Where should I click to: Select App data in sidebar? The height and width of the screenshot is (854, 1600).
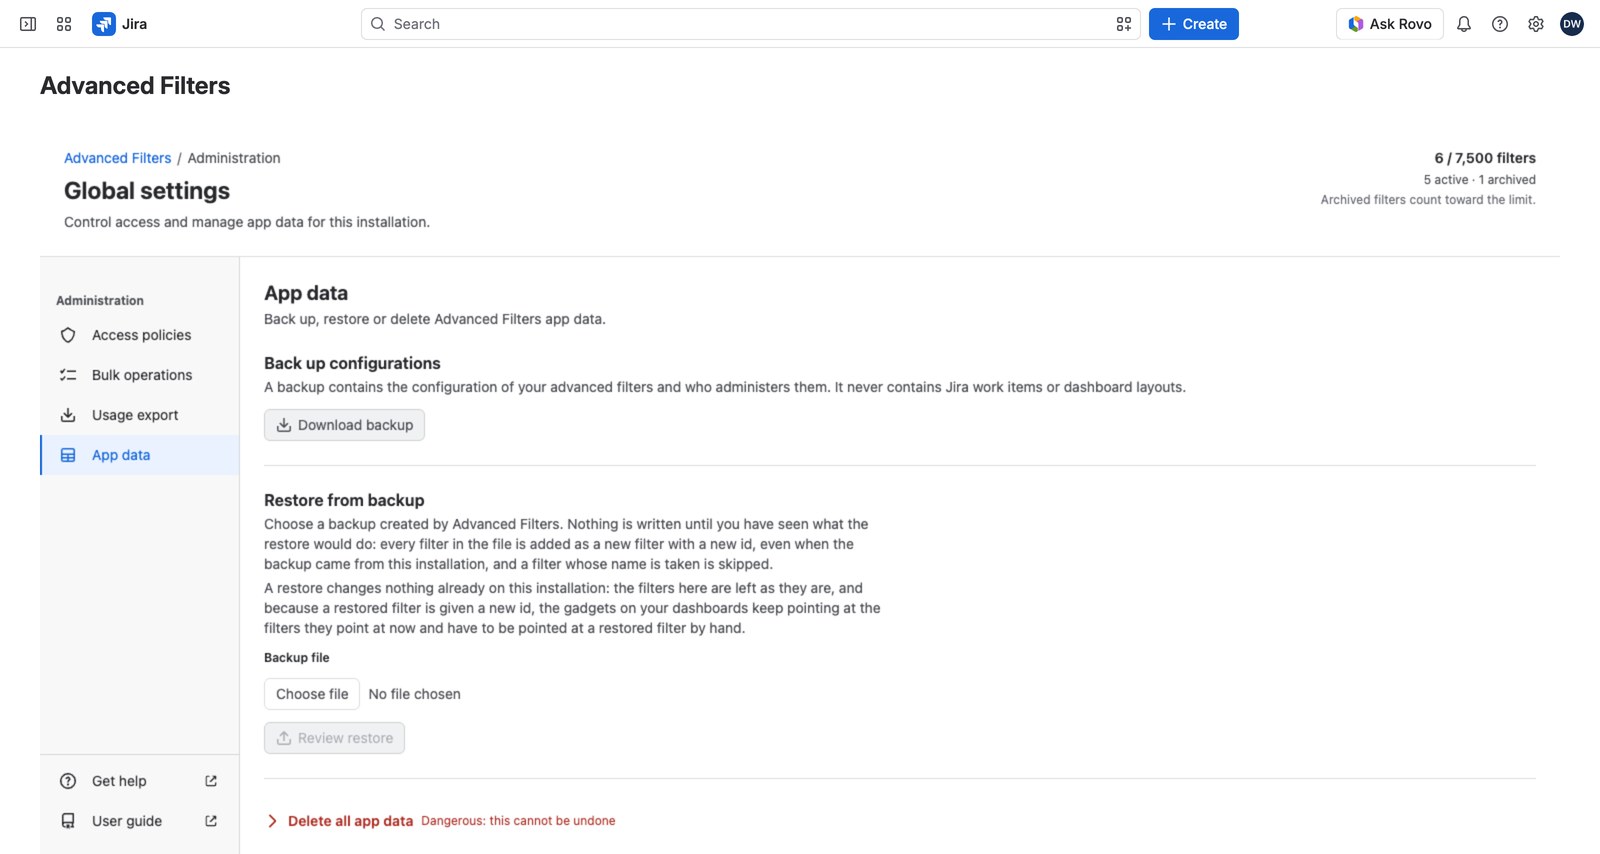pos(140,455)
